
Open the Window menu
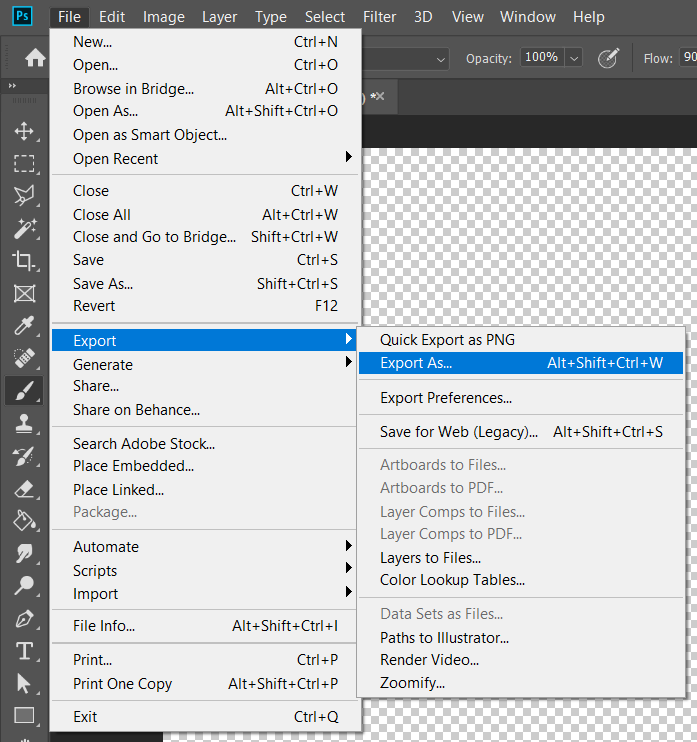pyautogui.click(x=528, y=17)
